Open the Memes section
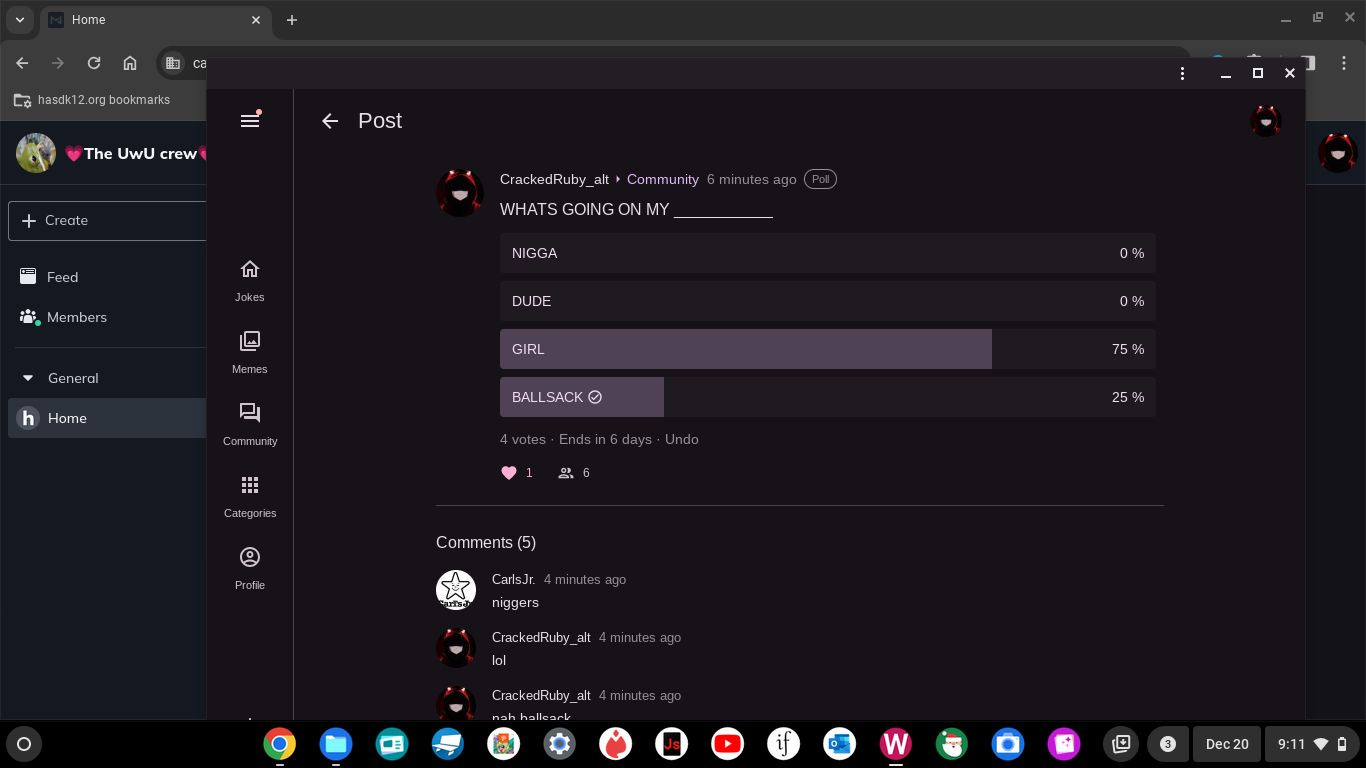Viewport: 1366px width, 768px height. (x=250, y=351)
